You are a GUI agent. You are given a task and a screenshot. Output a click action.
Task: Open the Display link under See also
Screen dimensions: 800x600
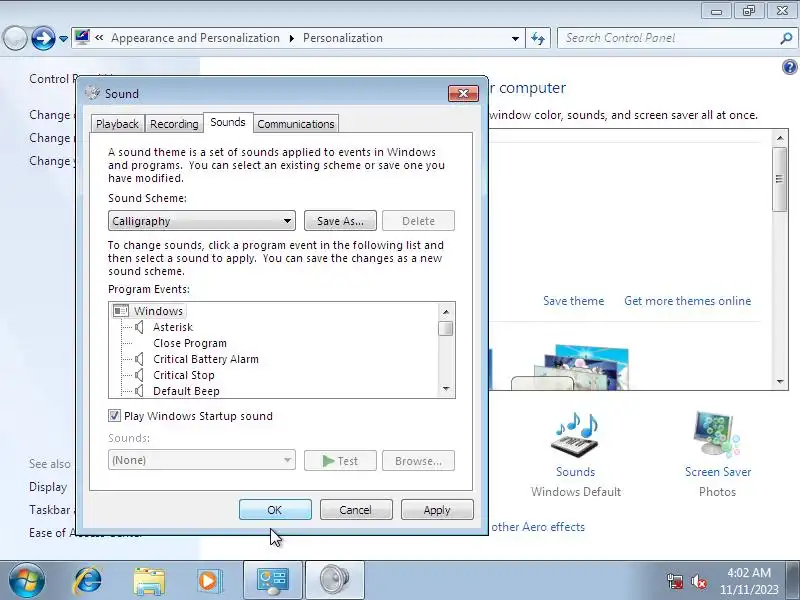pyautogui.click(x=48, y=487)
